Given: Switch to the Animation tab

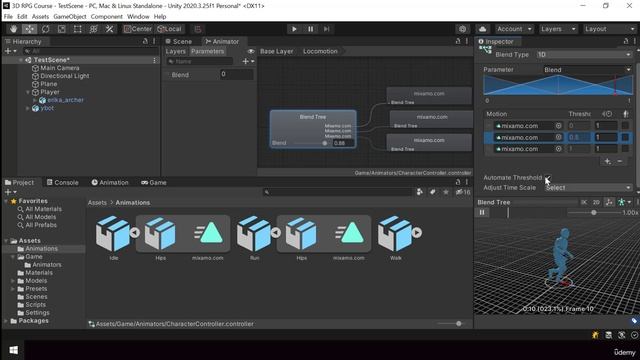Looking at the screenshot, I should click(110, 182).
